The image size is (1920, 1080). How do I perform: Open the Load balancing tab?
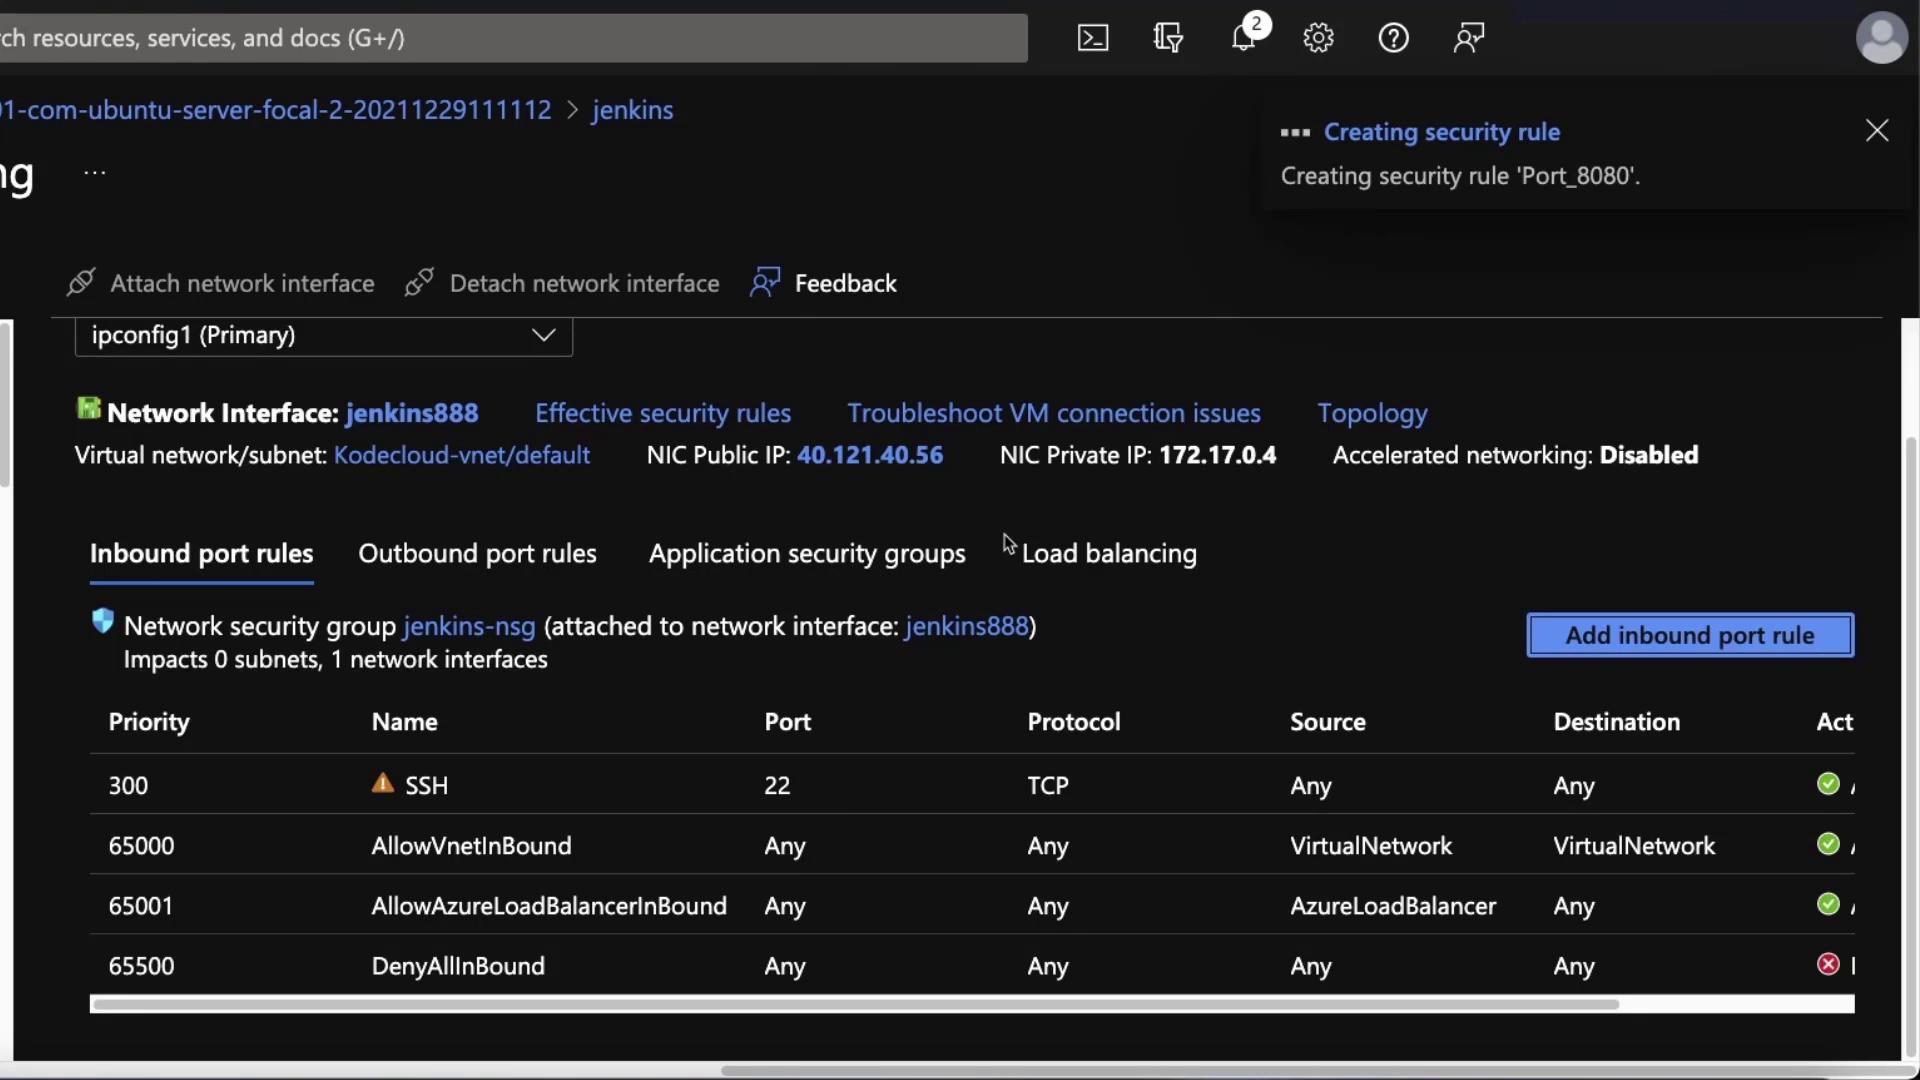click(1108, 553)
